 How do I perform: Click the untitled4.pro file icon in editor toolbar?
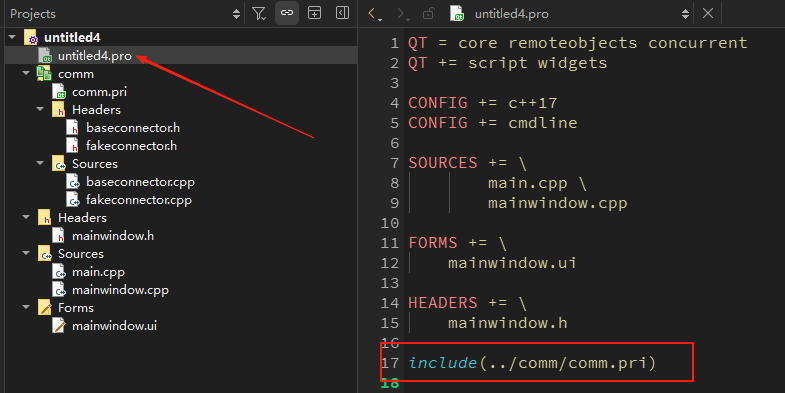(457, 14)
